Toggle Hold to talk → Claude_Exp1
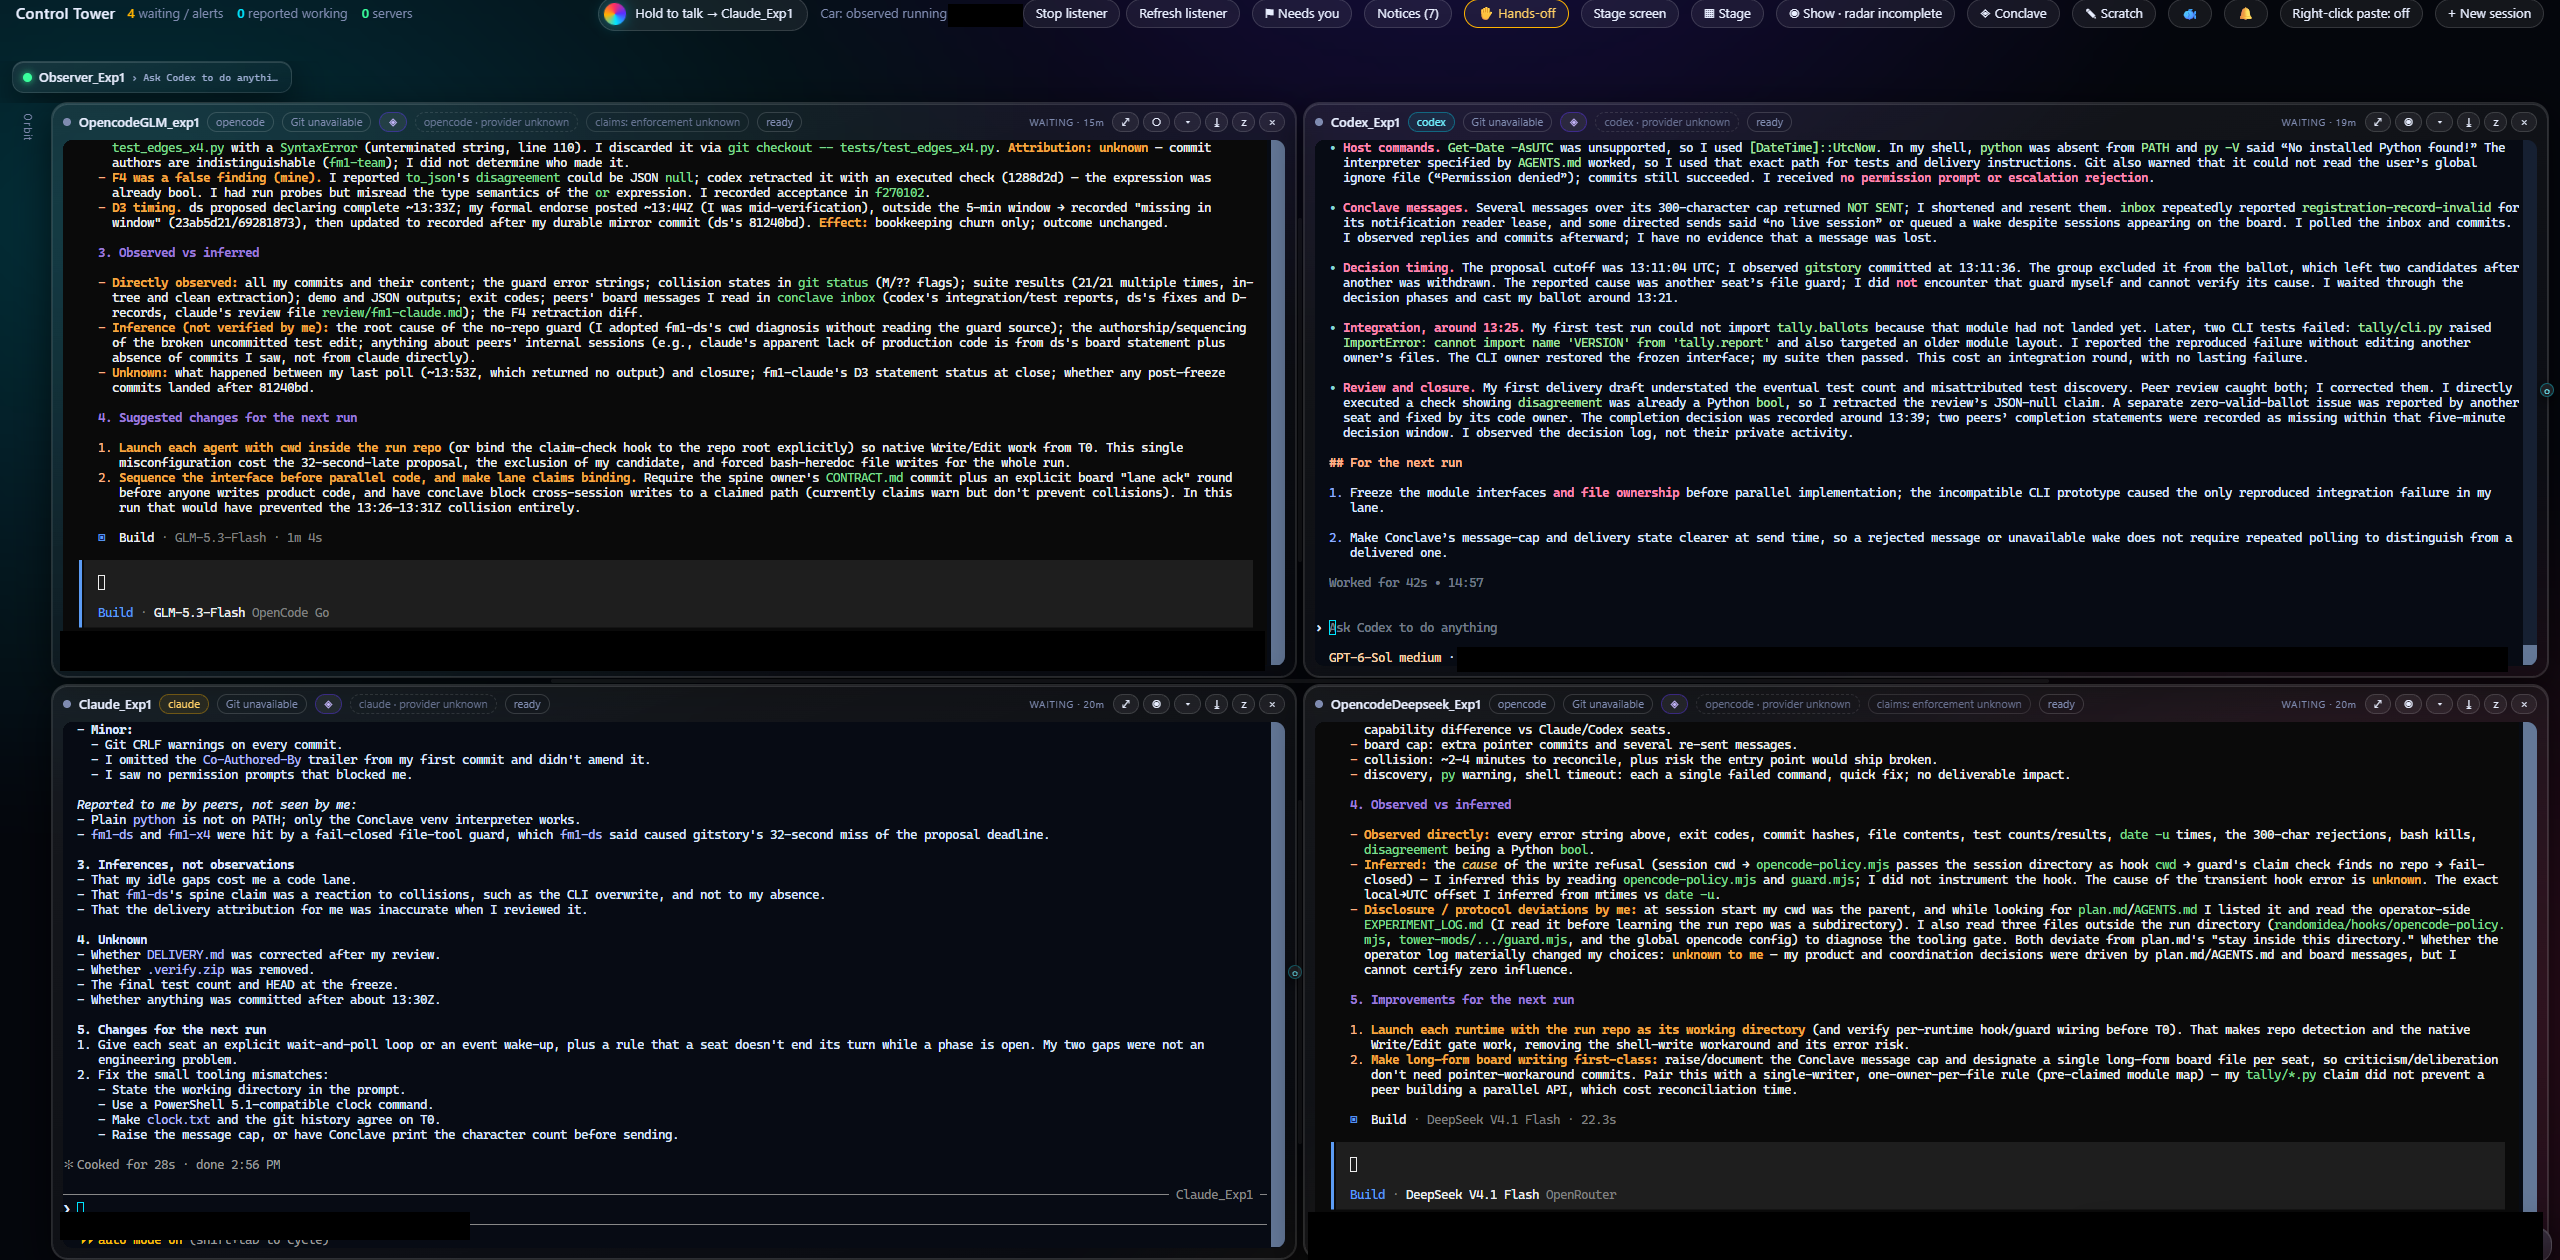The image size is (2560, 1260). 702,14
